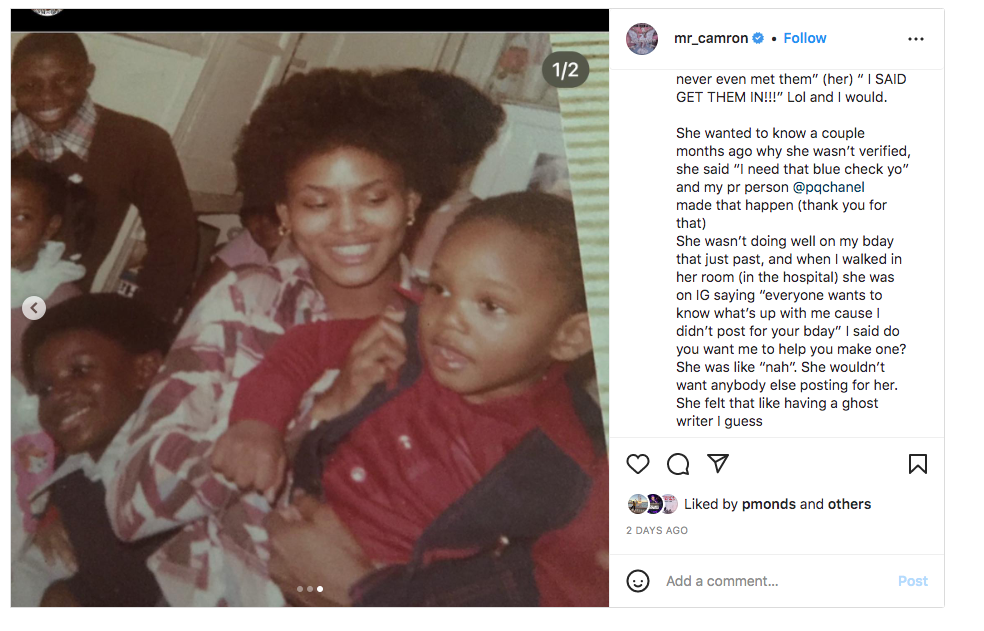Click the 1/2 photo counter badge

coord(565,70)
